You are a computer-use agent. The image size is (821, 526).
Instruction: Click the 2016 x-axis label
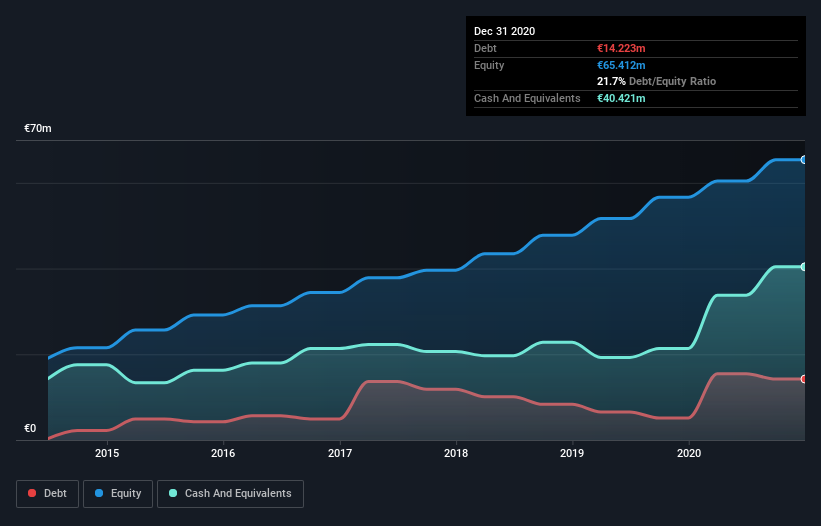coord(223,453)
